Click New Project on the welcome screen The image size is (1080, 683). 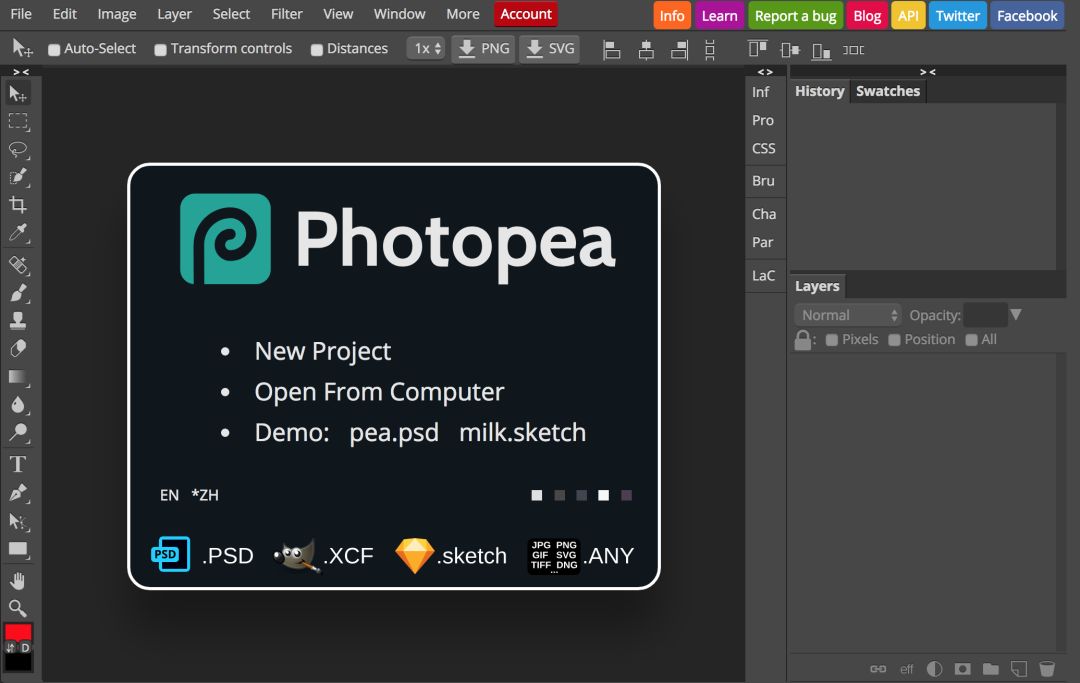(322, 351)
